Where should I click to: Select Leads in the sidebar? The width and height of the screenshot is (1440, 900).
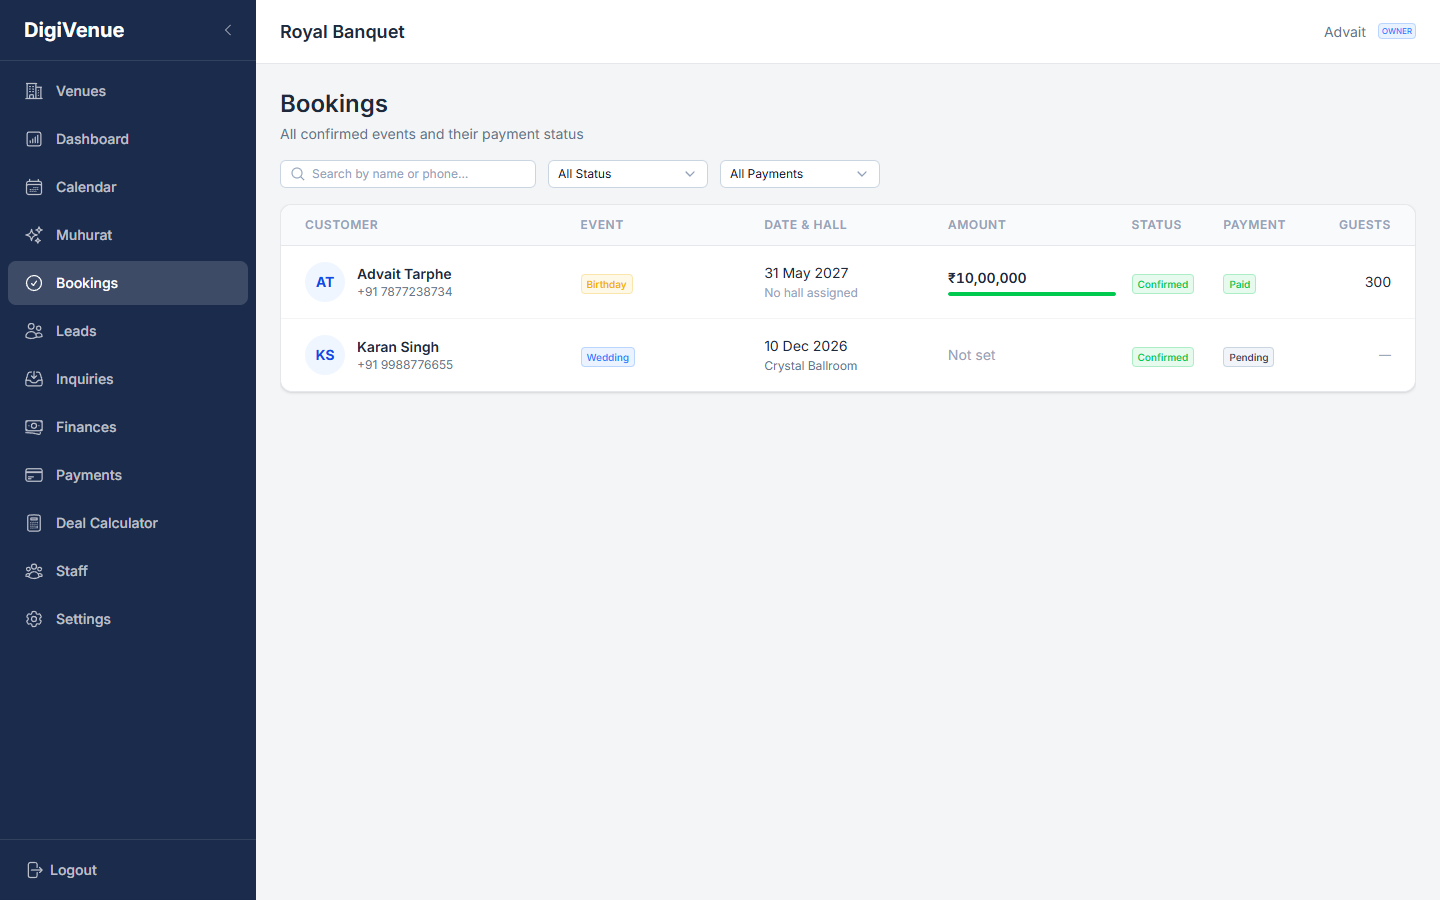click(x=128, y=331)
